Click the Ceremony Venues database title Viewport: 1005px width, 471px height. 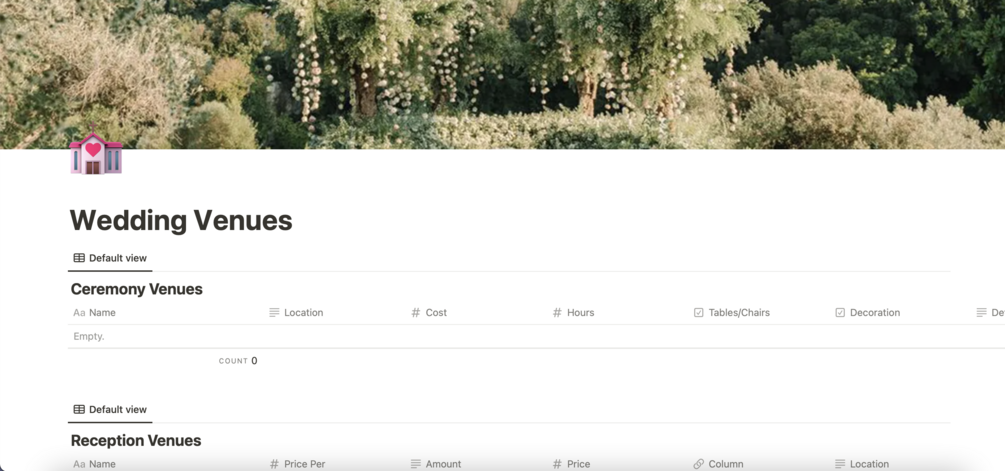pyautogui.click(x=137, y=289)
